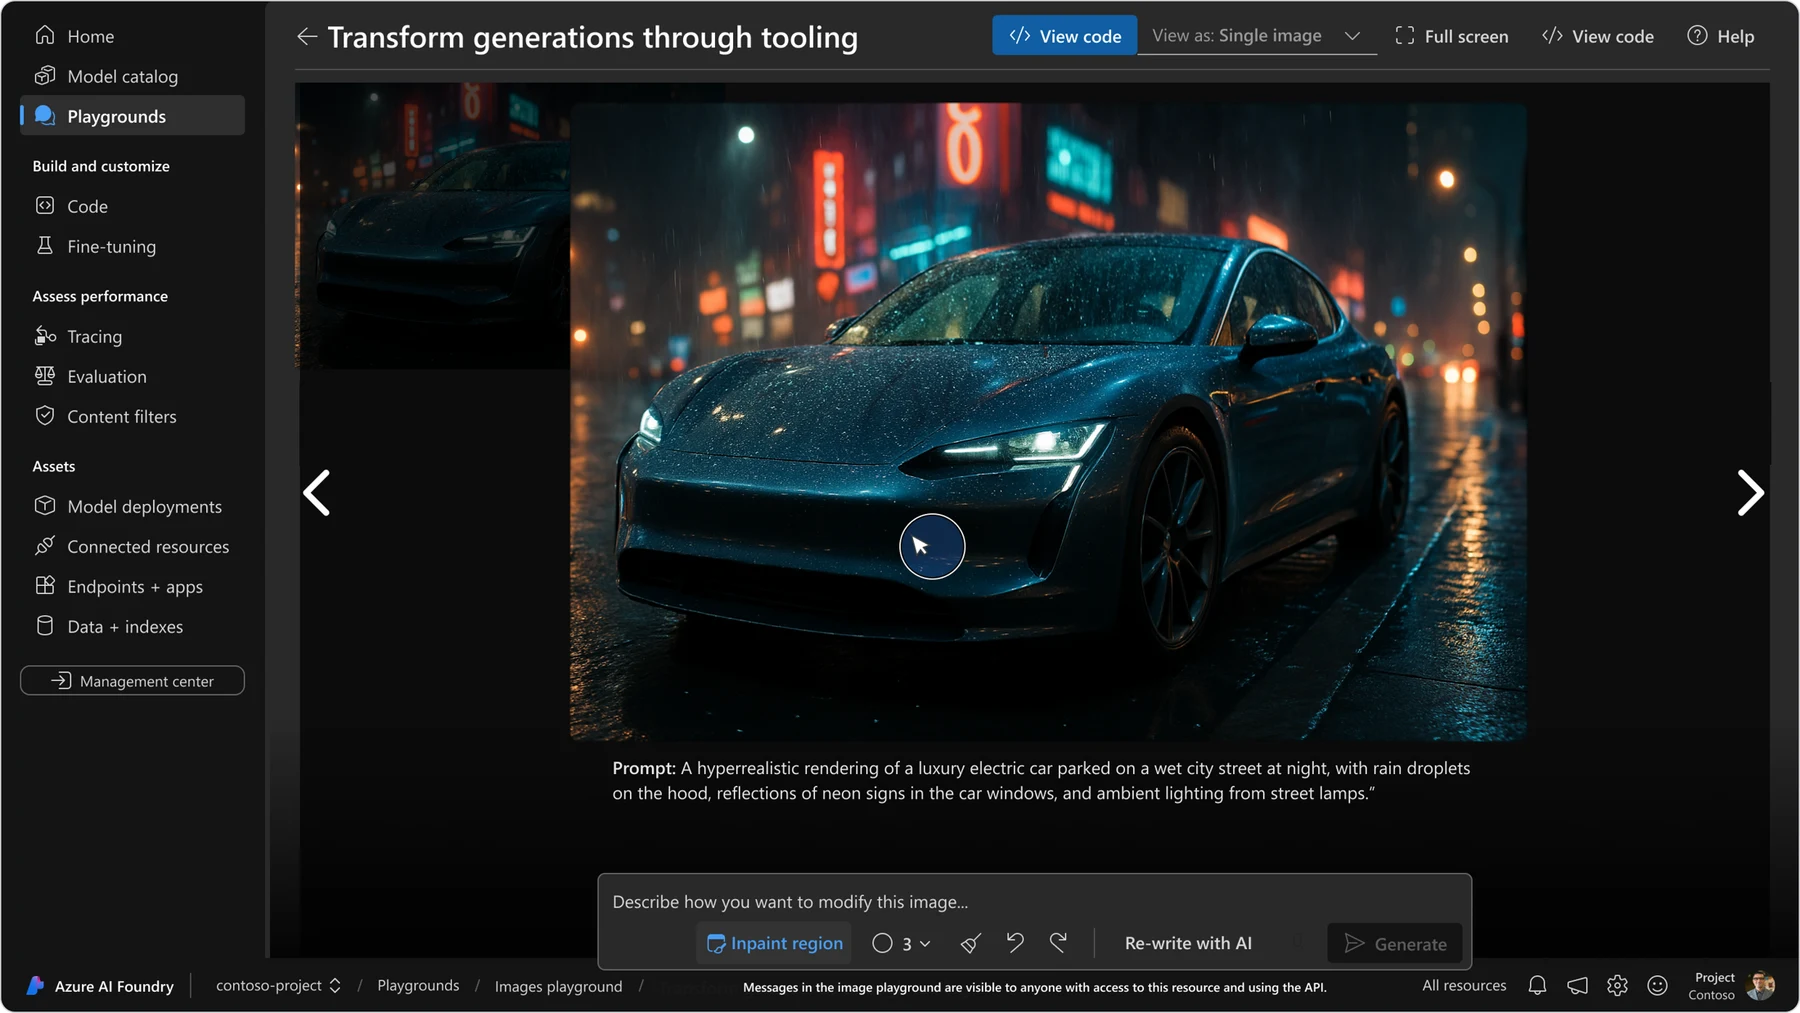This screenshot has height=1013, width=1800.
Task: Select Playgrounds in the sidebar
Action: [132, 116]
